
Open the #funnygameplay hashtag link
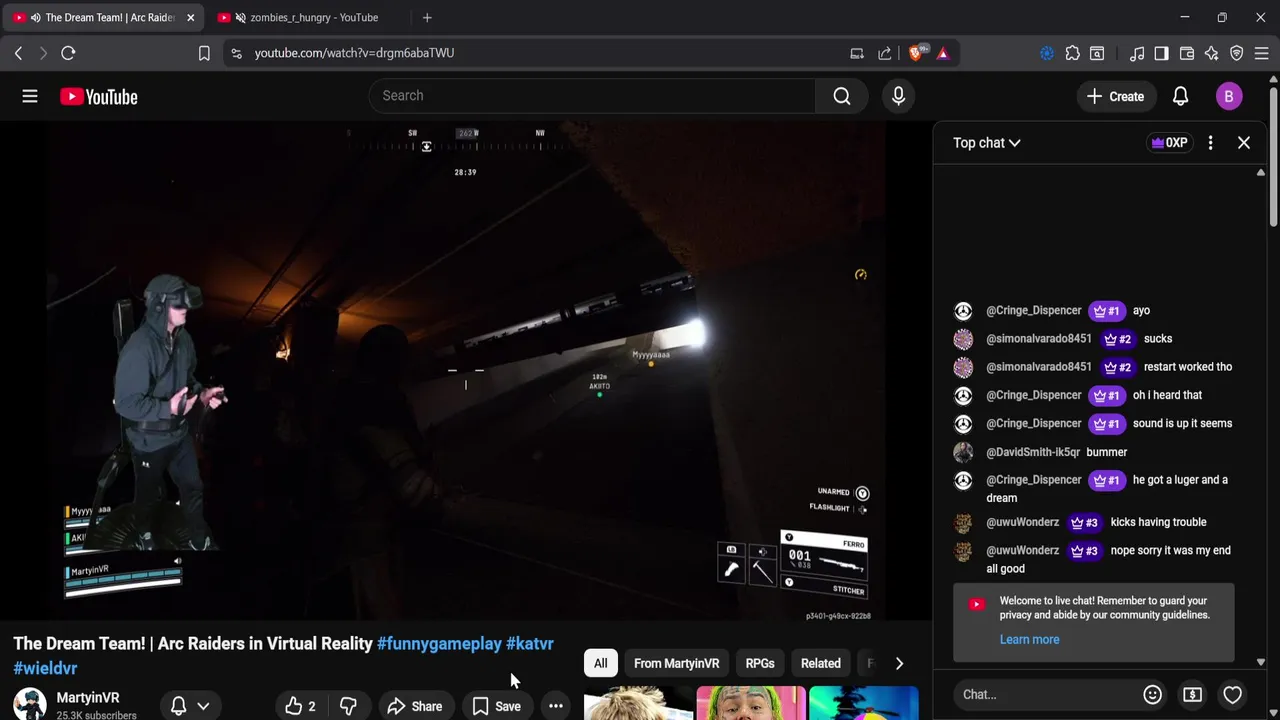point(439,644)
